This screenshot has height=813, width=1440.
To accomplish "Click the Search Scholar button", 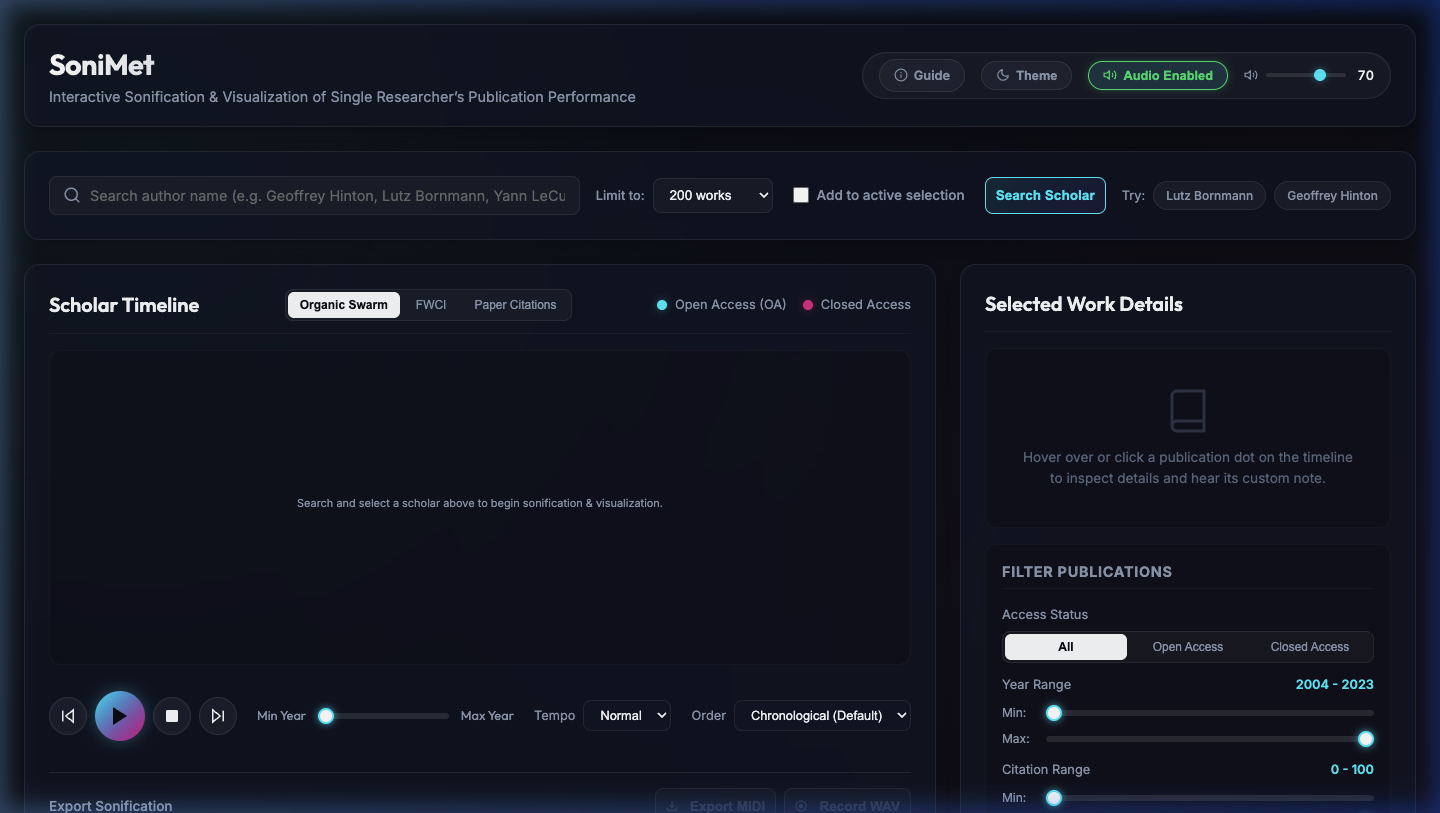I will (x=1045, y=195).
